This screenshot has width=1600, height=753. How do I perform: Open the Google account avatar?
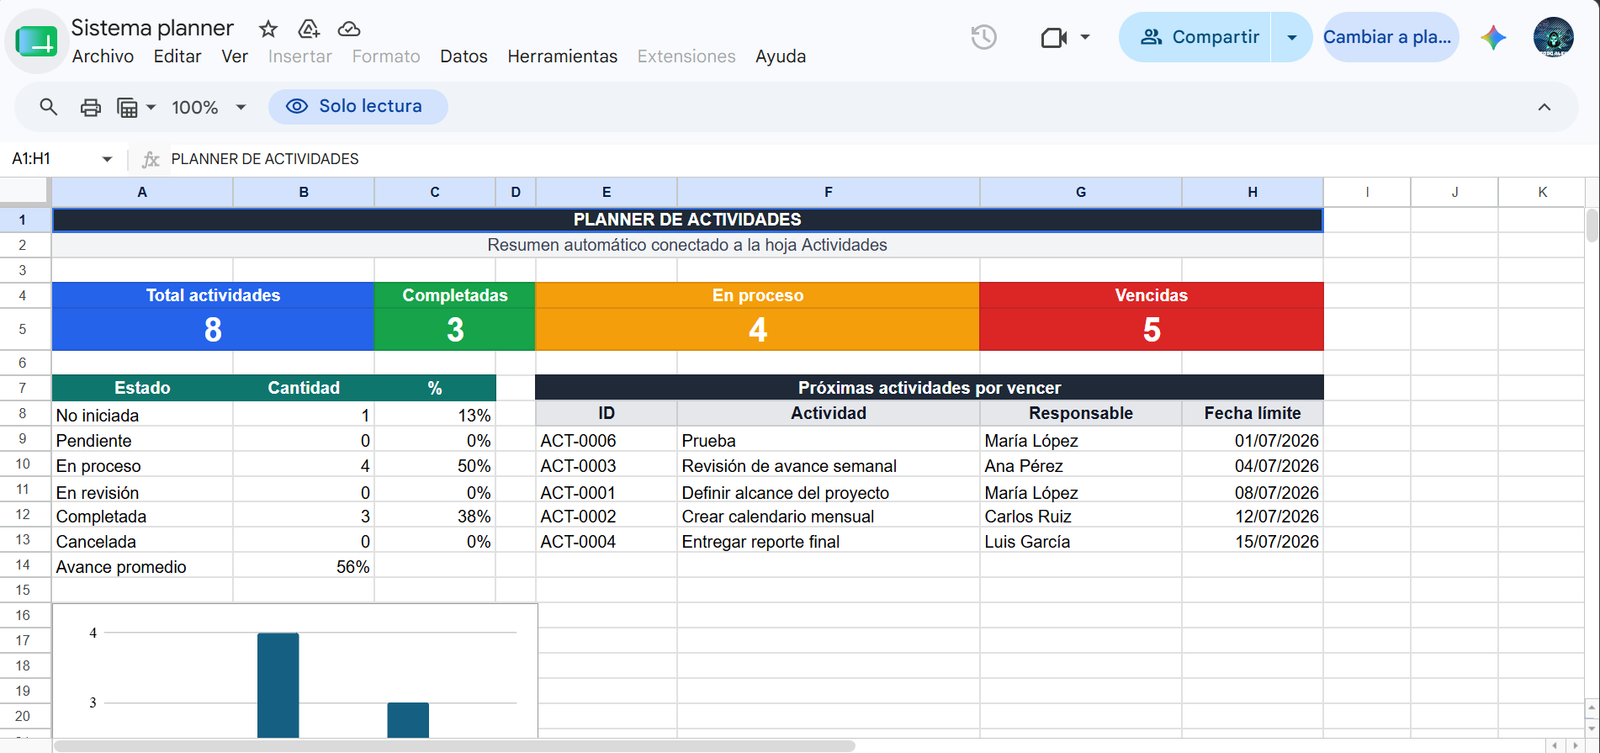click(1553, 37)
